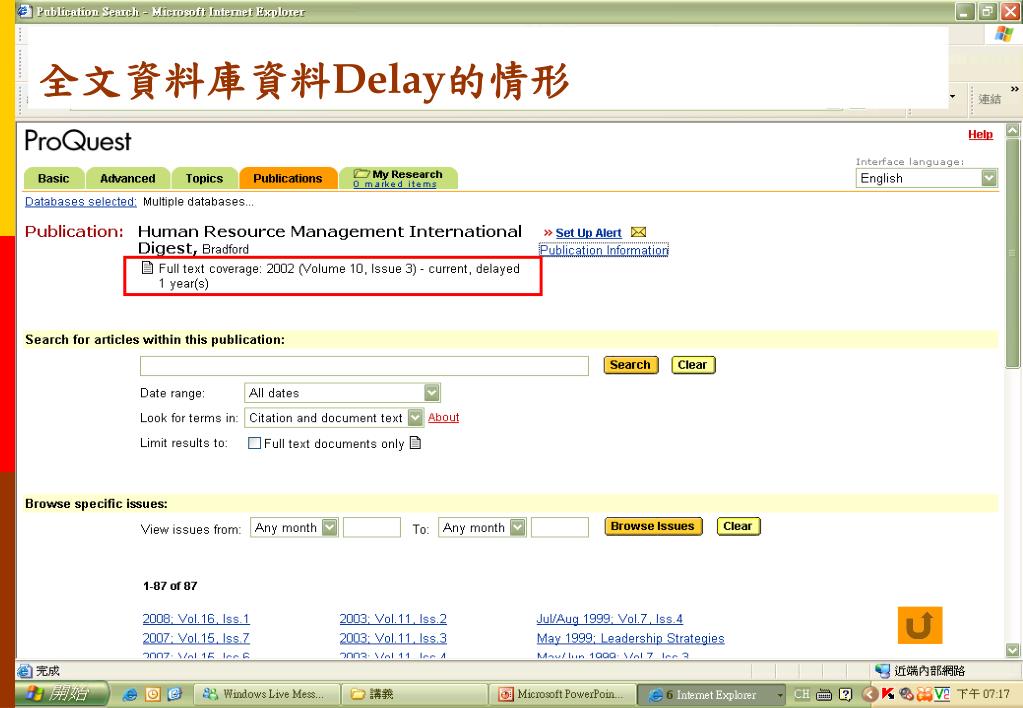The height and width of the screenshot is (708, 1023).
Task: Enable Full text documents only checkbox
Action: 254,443
